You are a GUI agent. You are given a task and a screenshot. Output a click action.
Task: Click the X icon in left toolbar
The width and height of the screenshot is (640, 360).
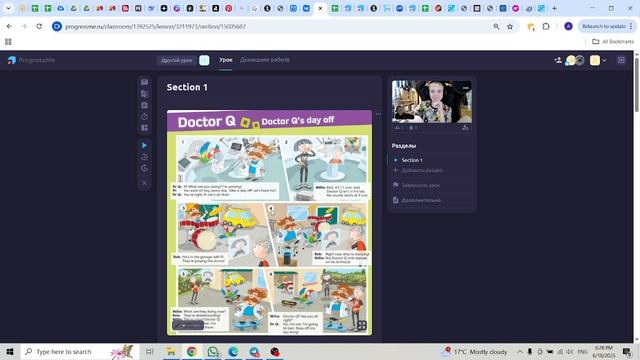pyautogui.click(x=144, y=183)
